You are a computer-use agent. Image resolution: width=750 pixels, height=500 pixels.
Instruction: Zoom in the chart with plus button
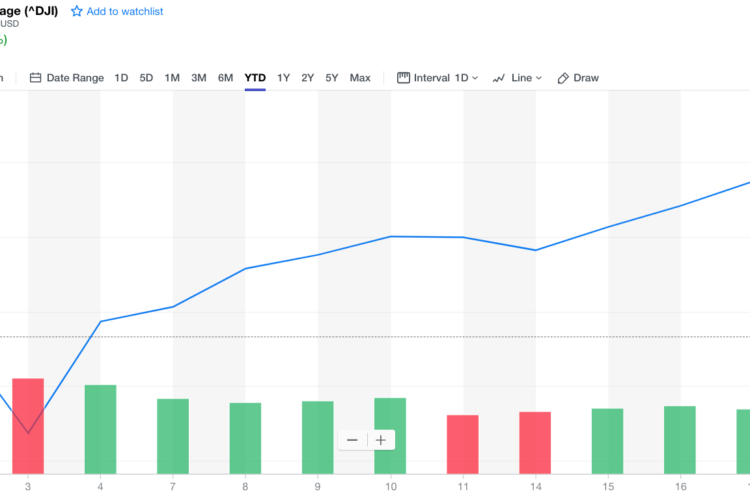(381, 440)
